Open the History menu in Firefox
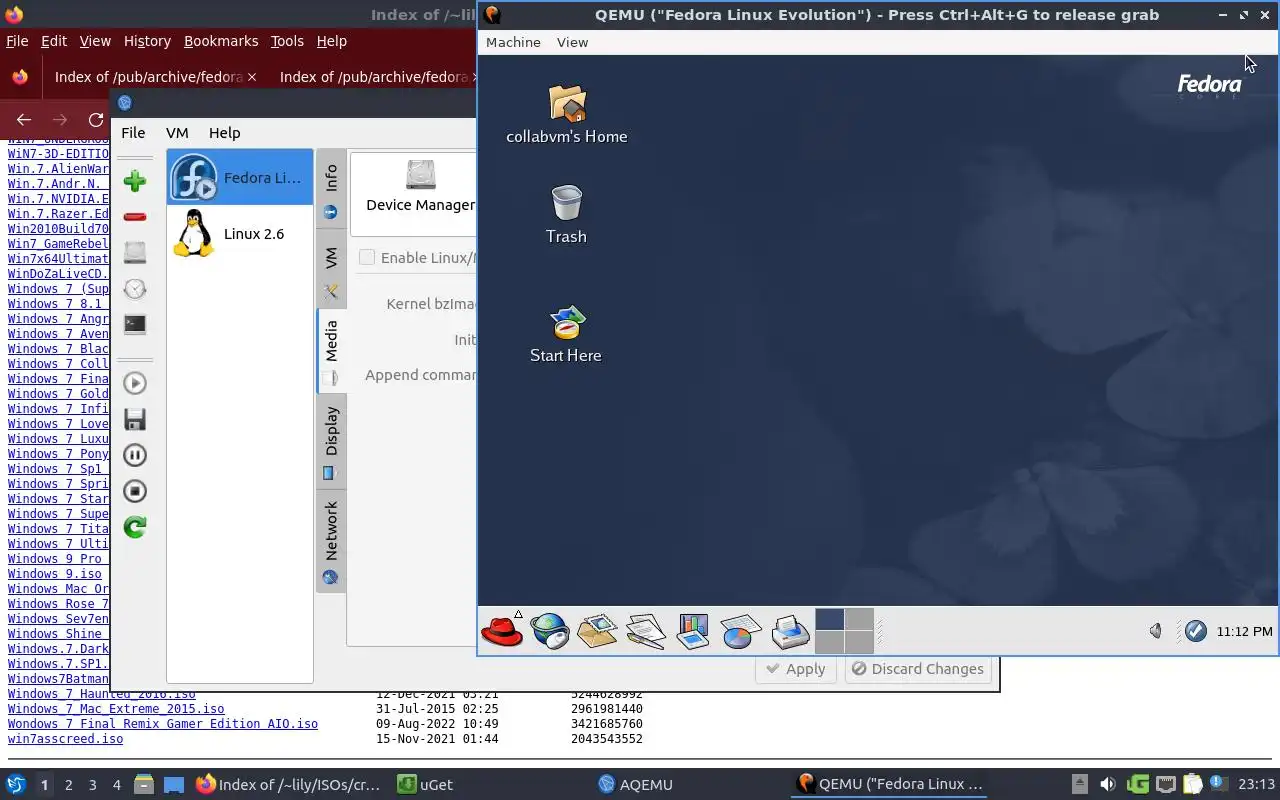 coord(147,41)
